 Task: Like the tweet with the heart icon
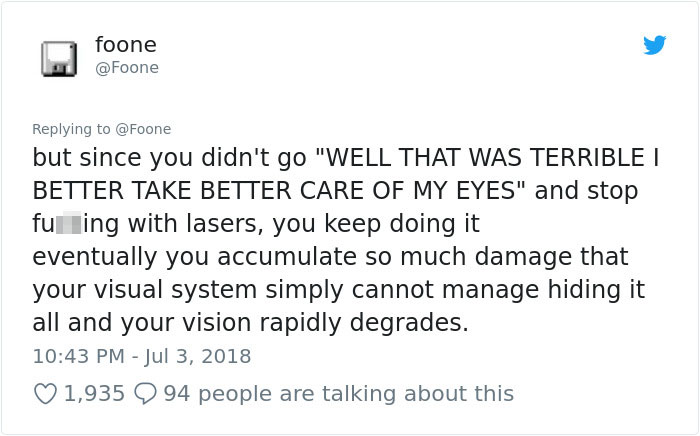[x=45, y=394]
